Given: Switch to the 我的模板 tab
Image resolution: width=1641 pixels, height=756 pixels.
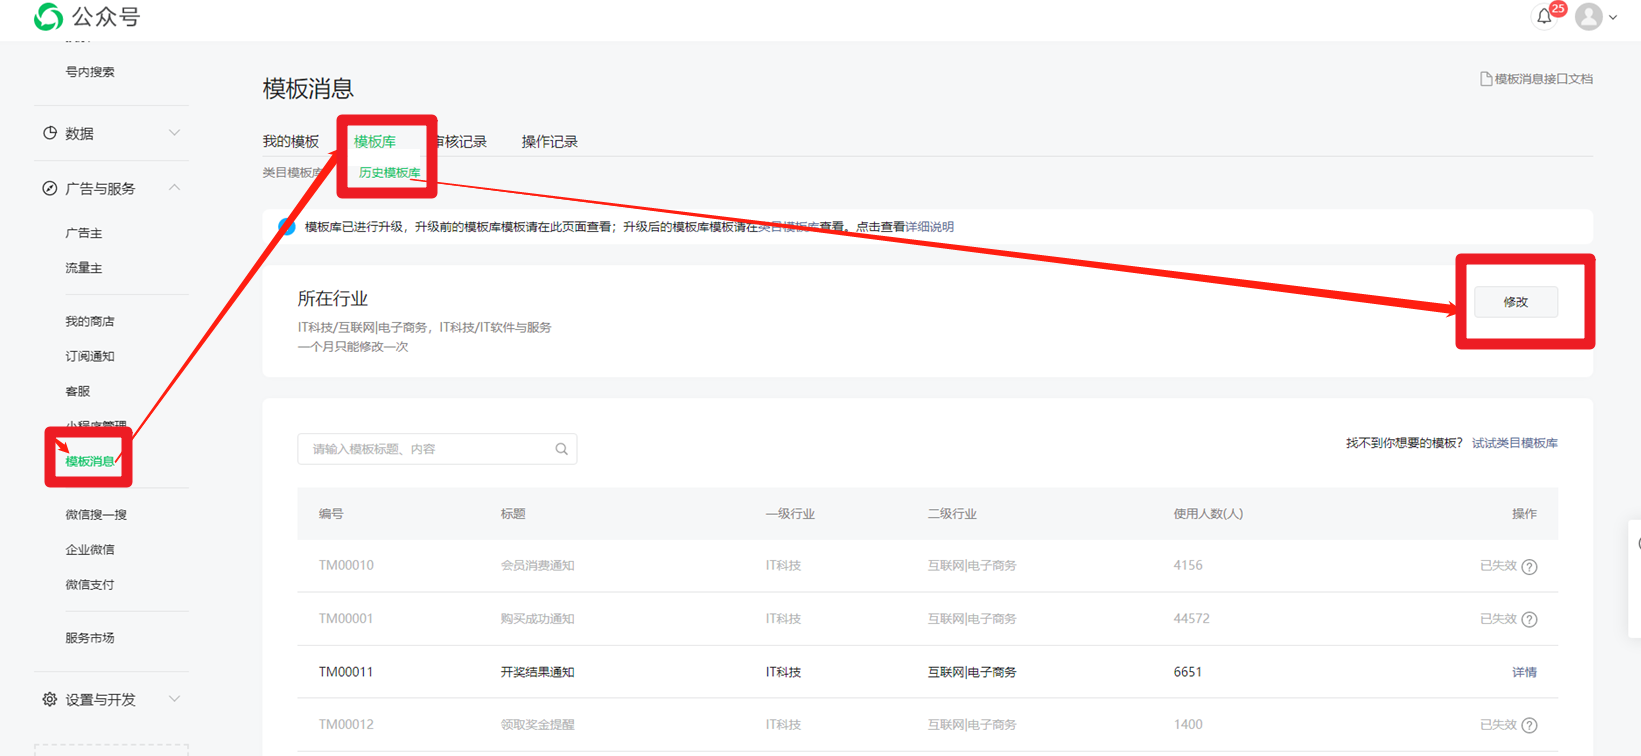Looking at the screenshot, I should pyautogui.click(x=290, y=142).
